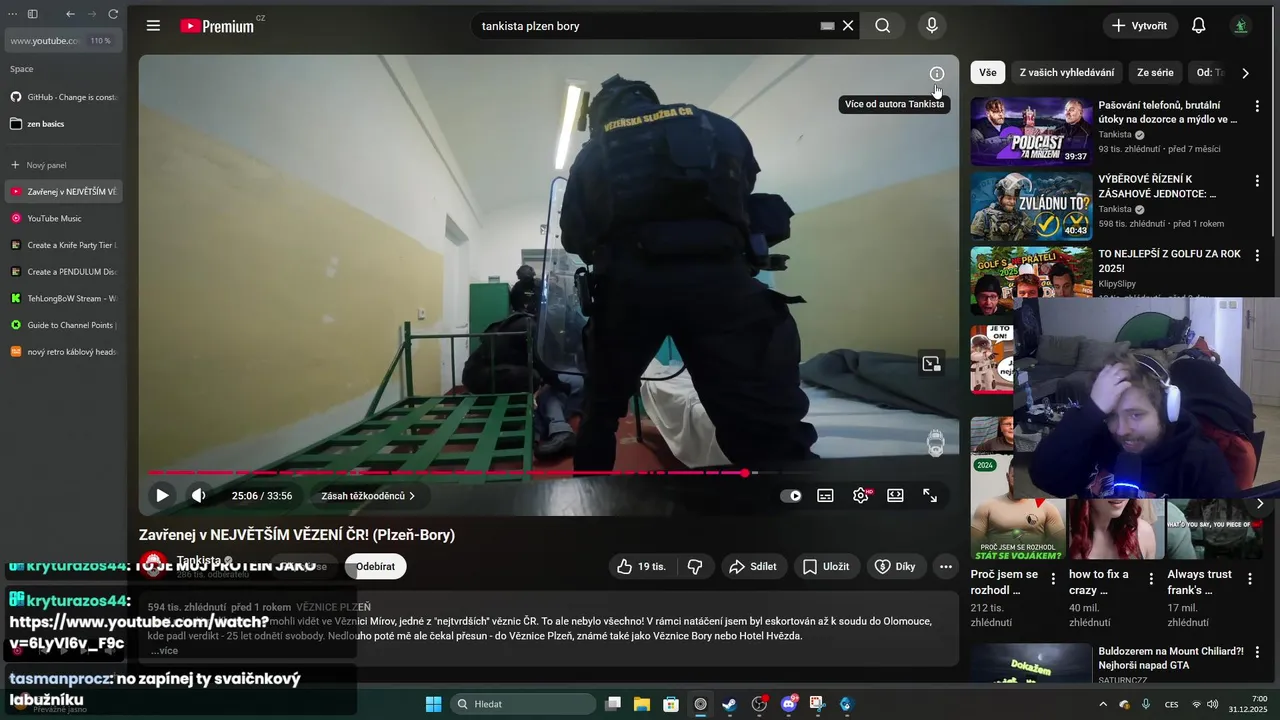This screenshot has width=1280, height=720.
Task: Show hidden system tray icons
Action: pos(1103,704)
